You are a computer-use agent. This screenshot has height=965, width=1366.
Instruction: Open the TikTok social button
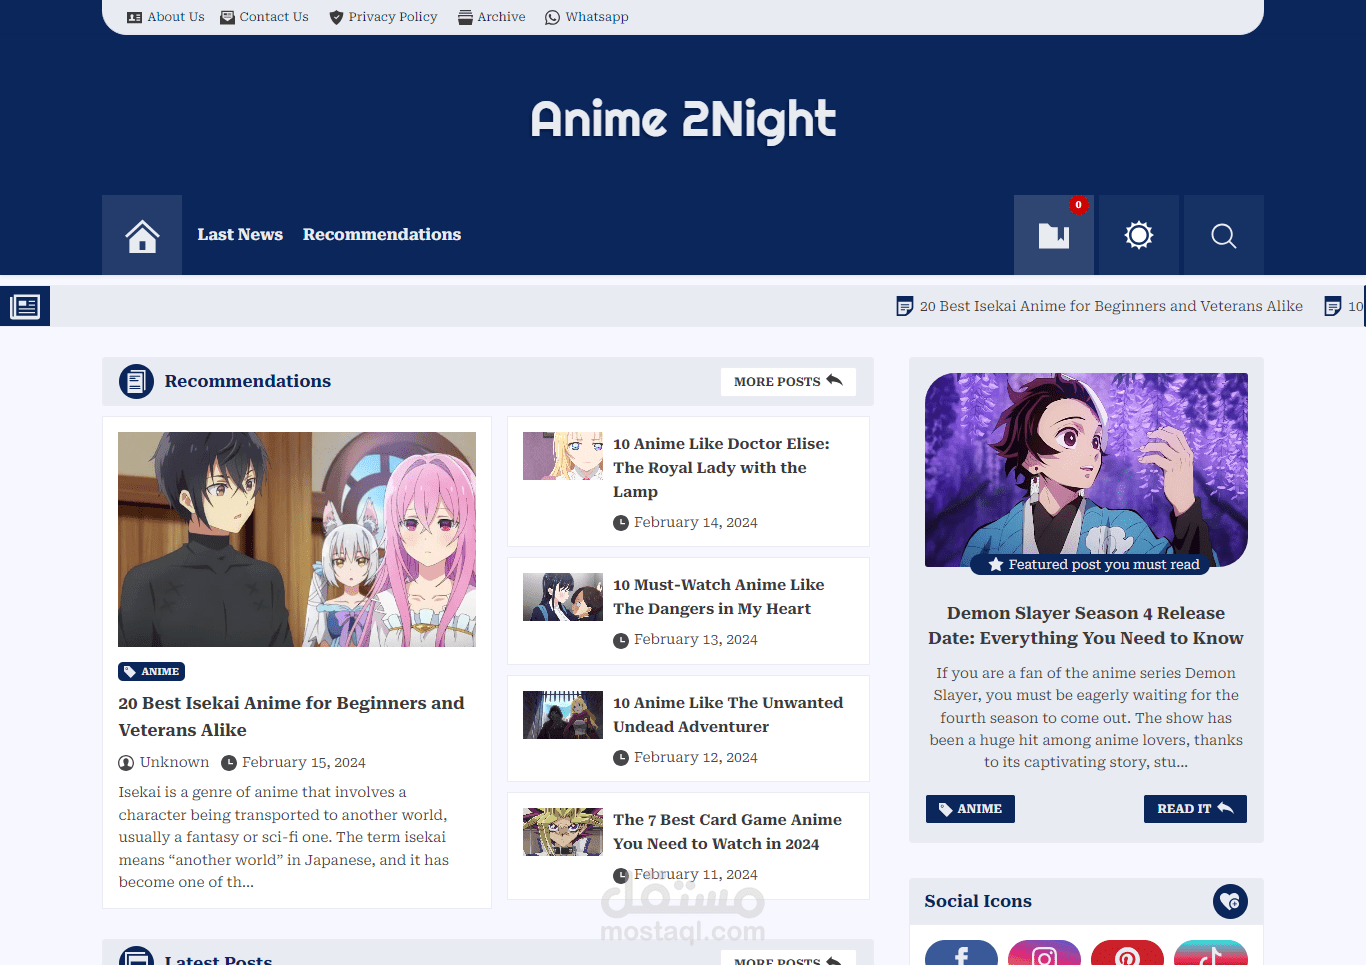tap(1210, 954)
